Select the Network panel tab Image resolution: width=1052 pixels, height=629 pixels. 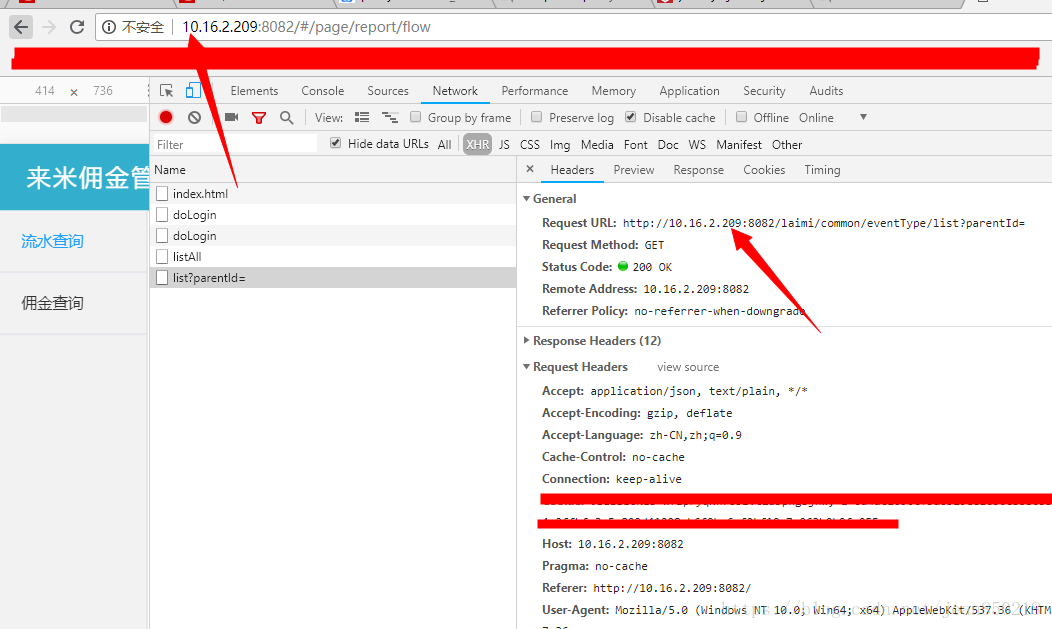pyautogui.click(x=455, y=91)
